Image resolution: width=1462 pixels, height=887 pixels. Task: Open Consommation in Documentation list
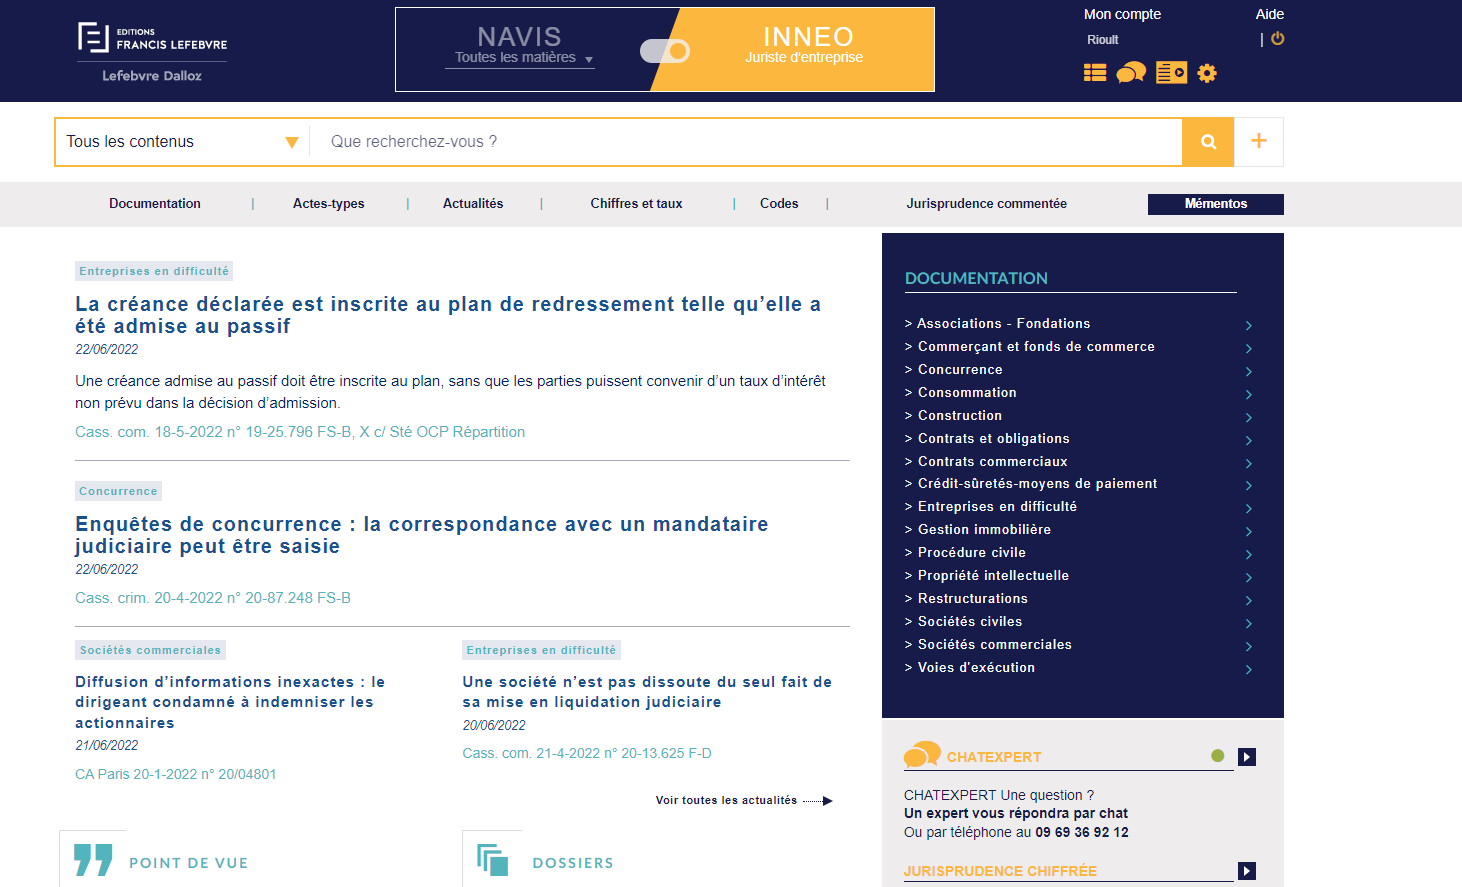click(967, 393)
